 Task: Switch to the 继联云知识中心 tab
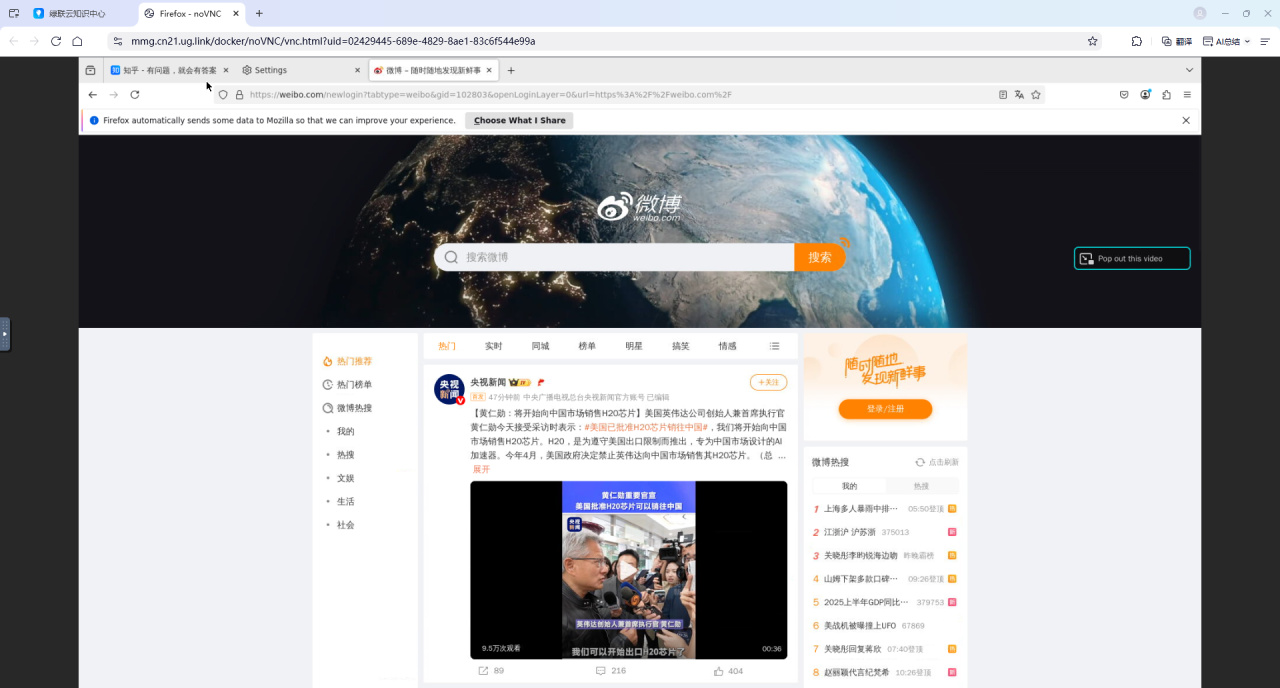[x=81, y=13]
